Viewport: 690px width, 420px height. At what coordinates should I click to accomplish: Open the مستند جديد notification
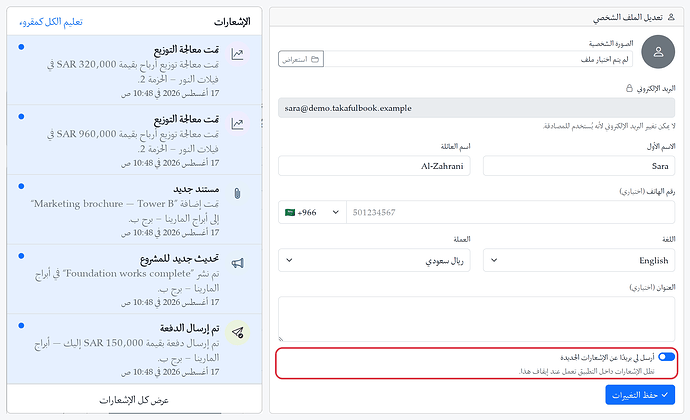point(134,210)
